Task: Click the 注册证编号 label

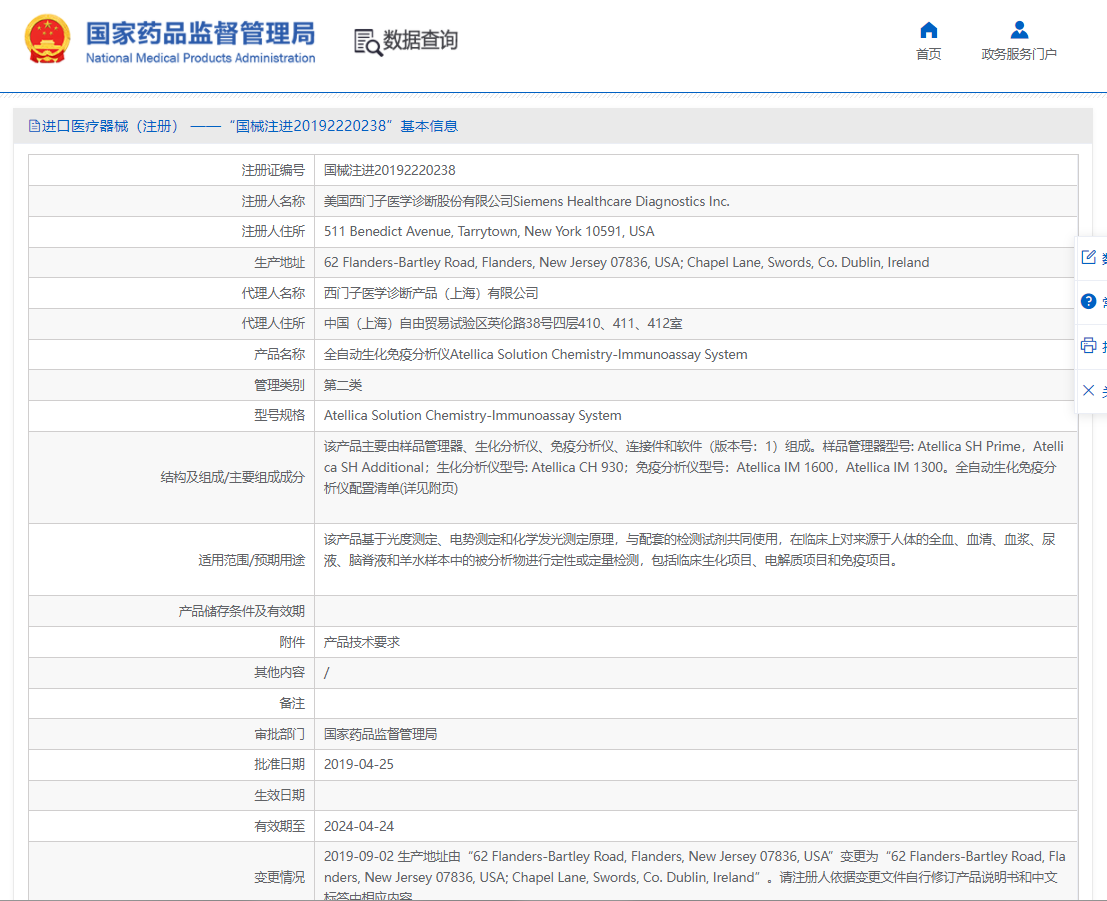Action: point(273,170)
